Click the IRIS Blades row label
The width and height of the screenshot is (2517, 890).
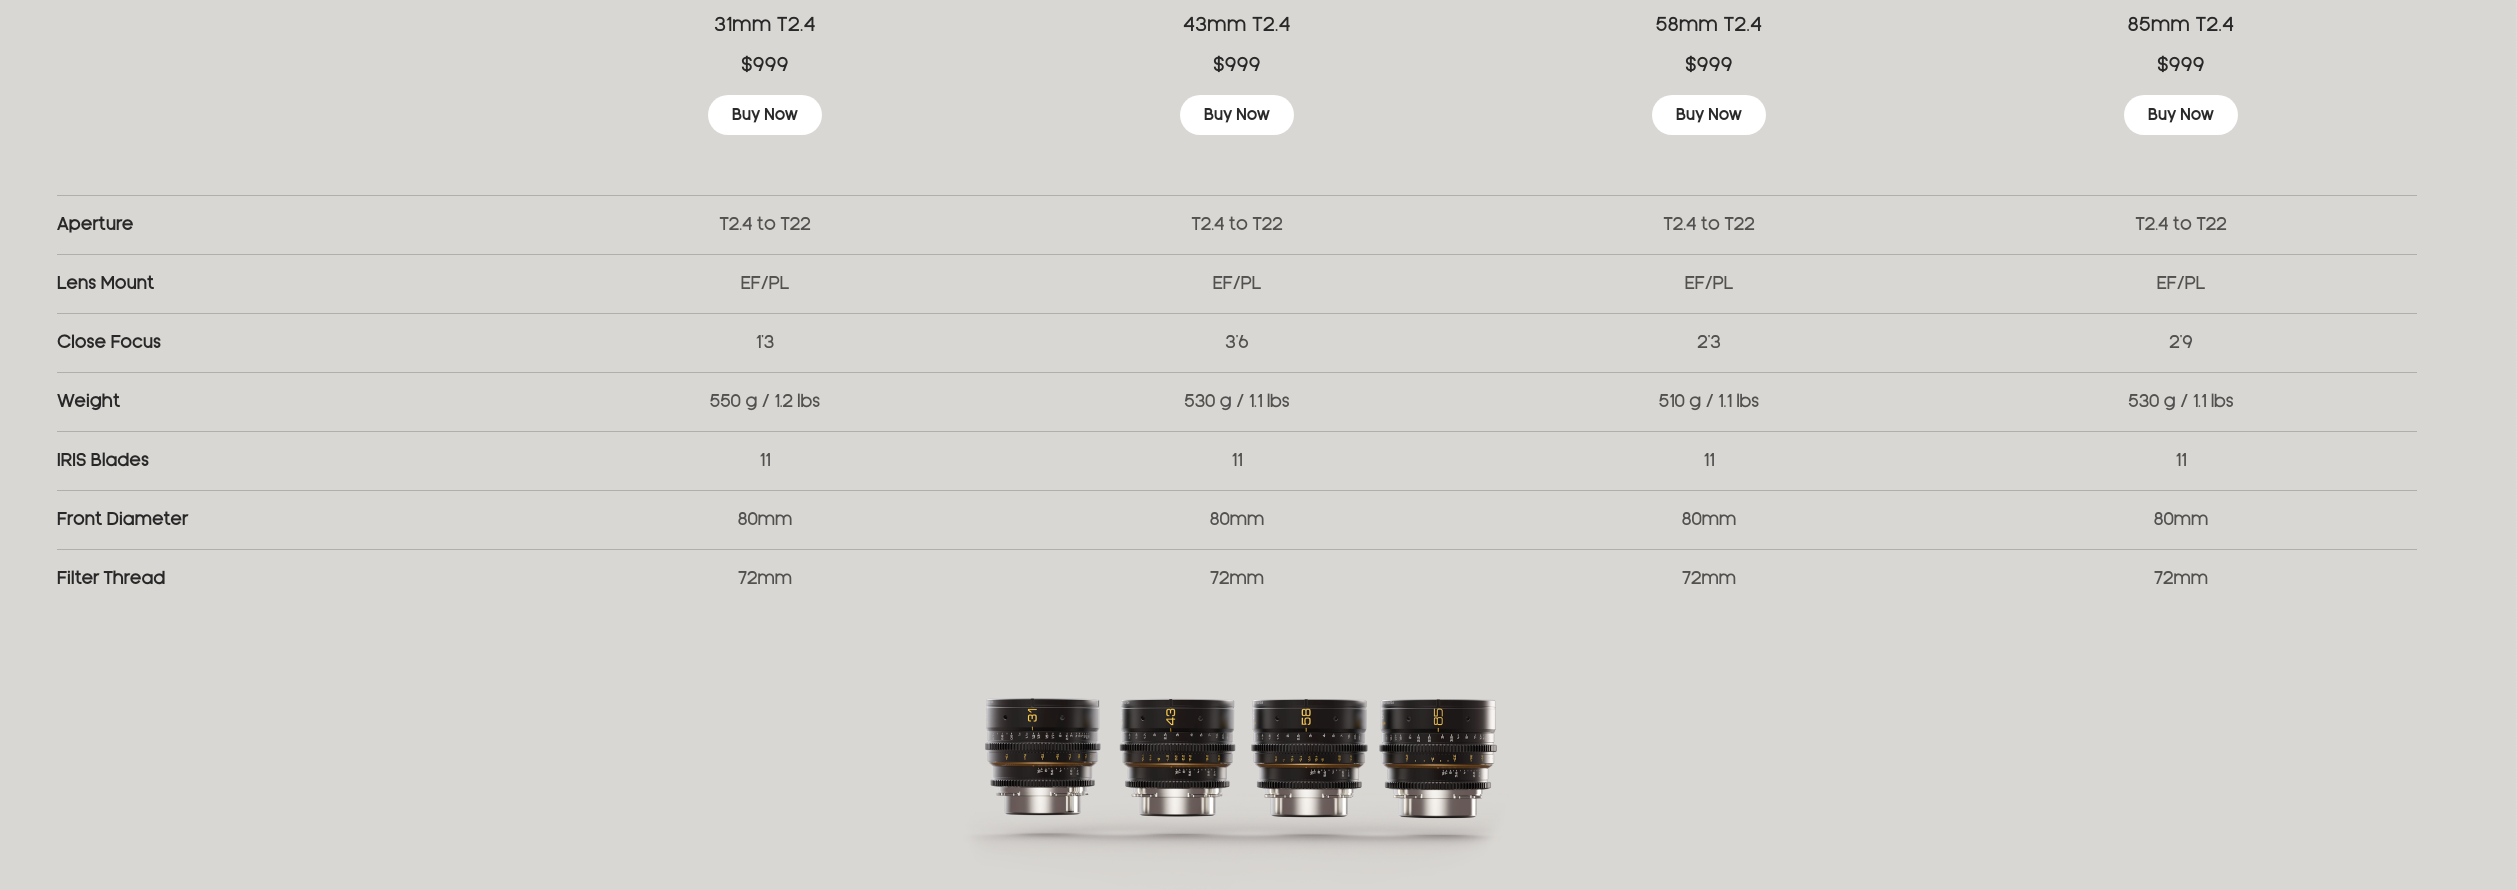coord(103,460)
